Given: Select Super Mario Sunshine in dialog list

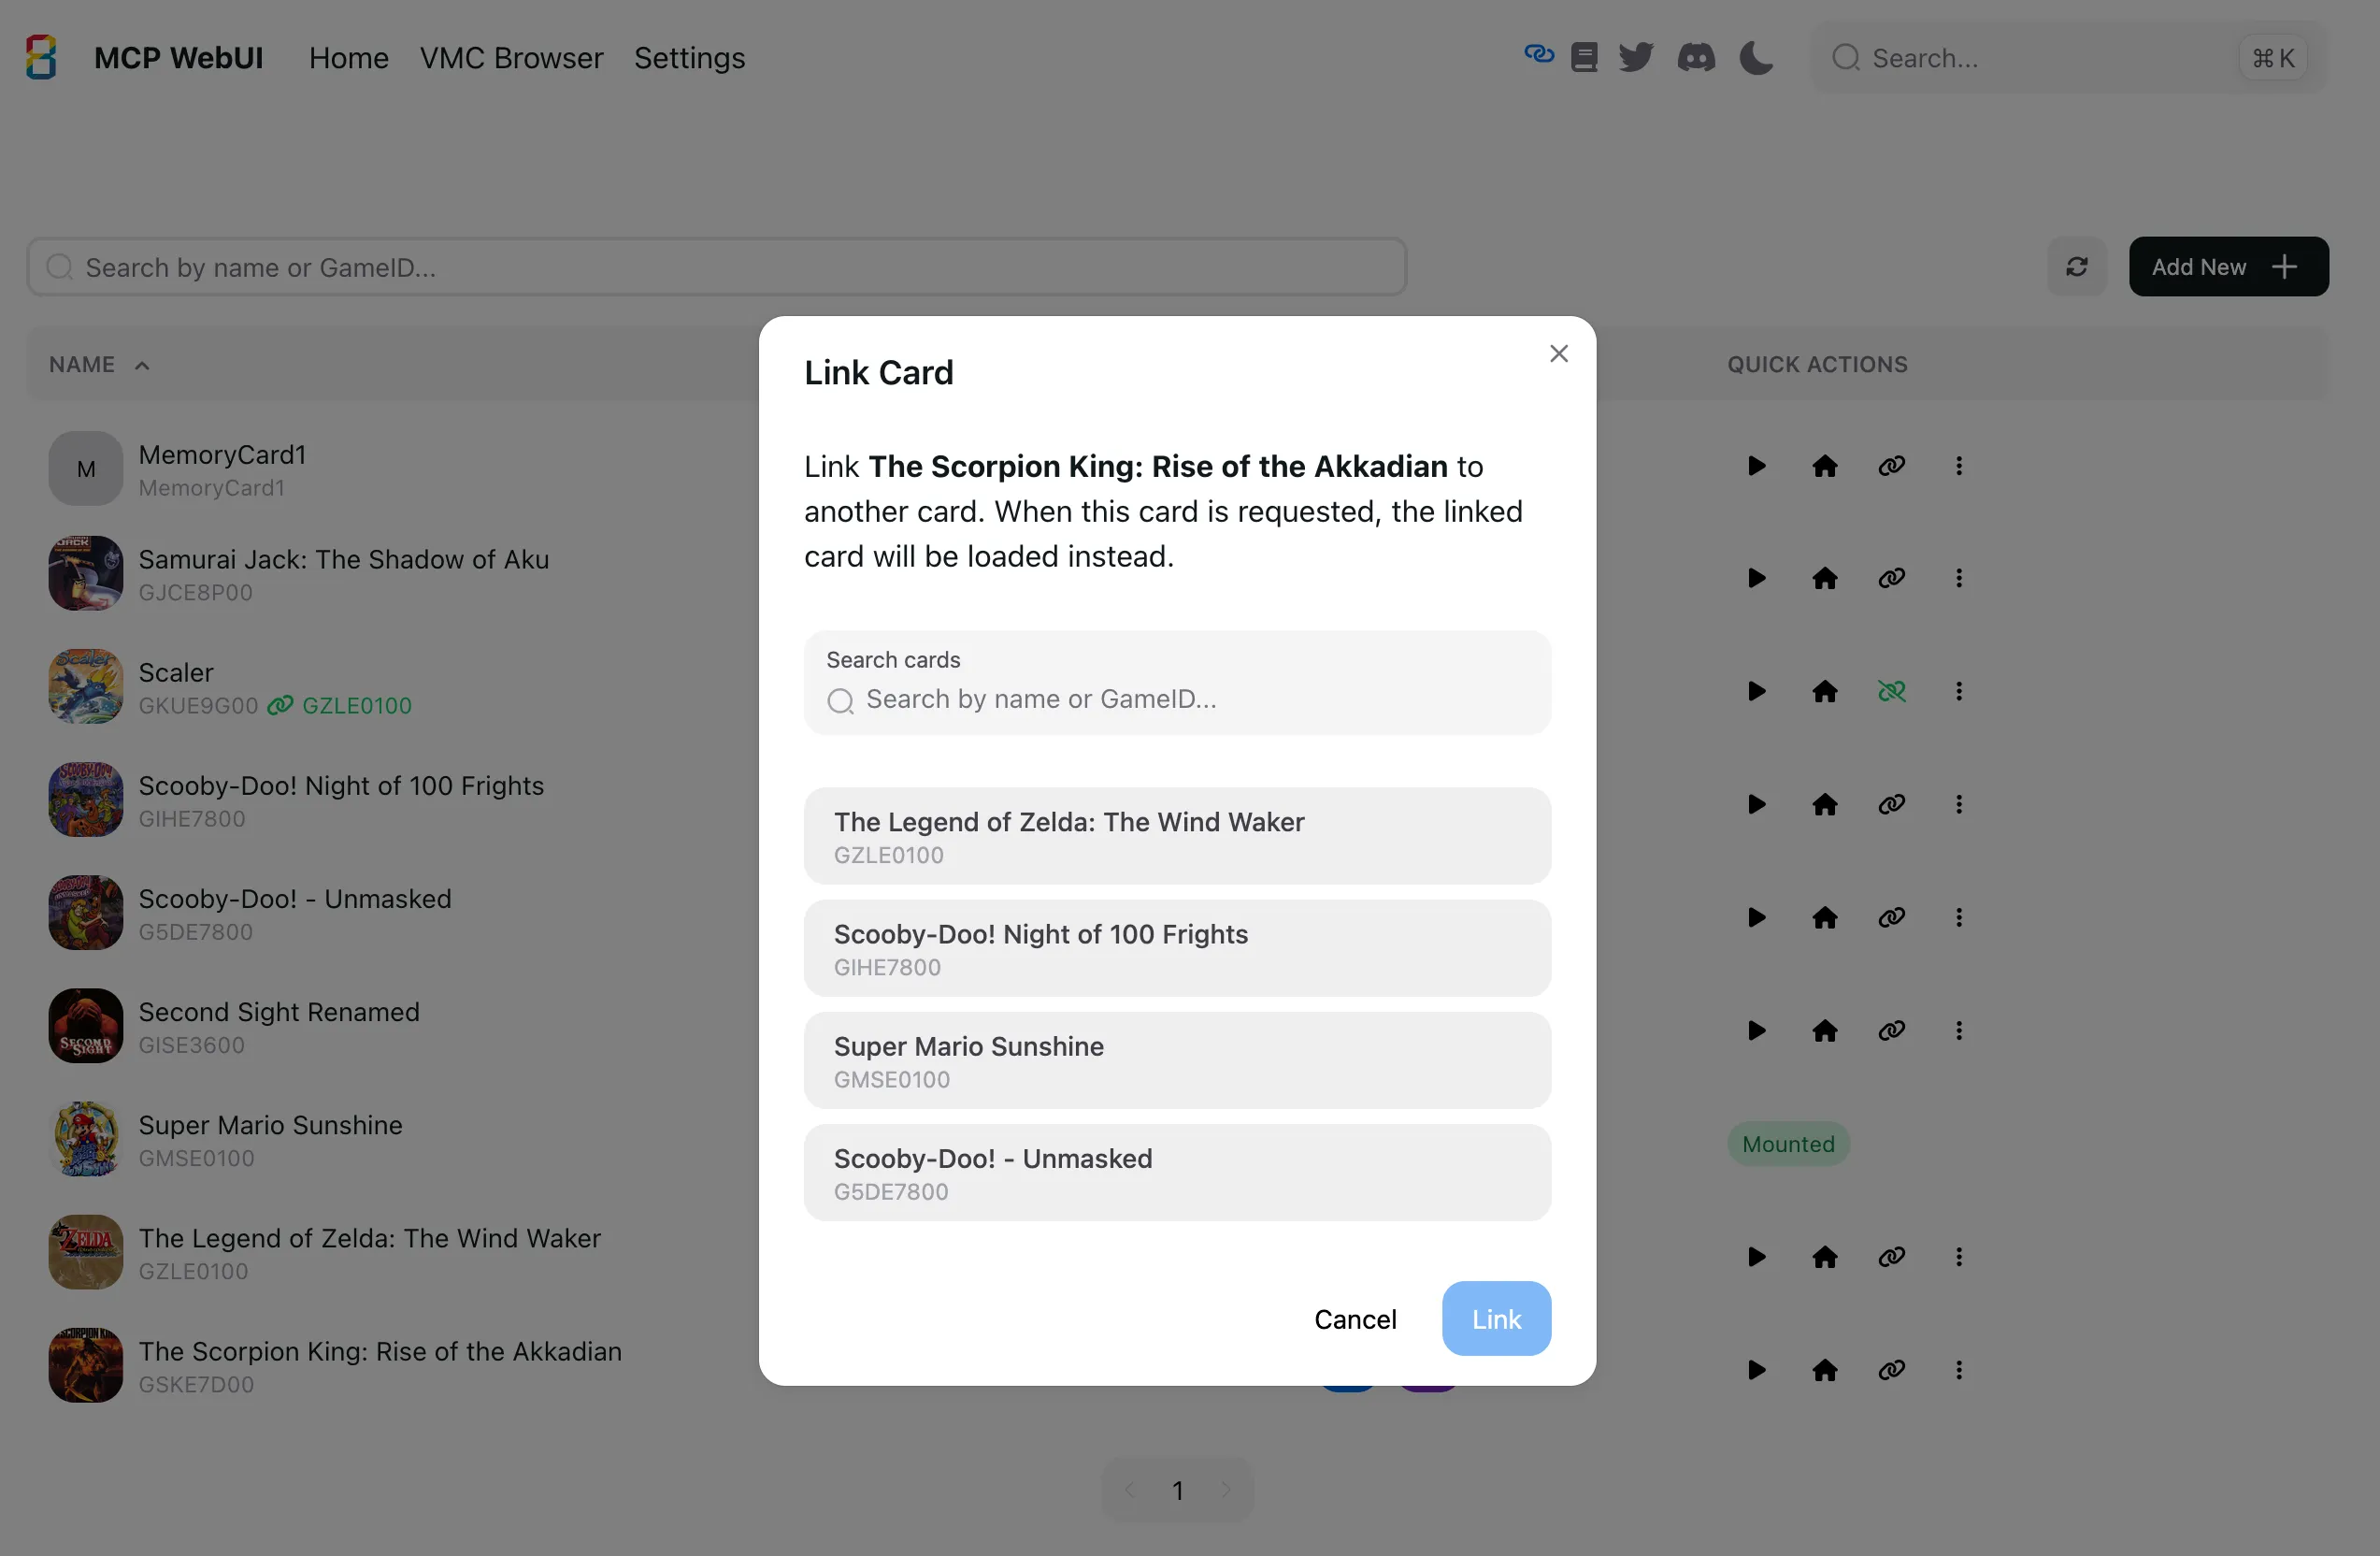Looking at the screenshot, I should [x=1177, y=1060].
